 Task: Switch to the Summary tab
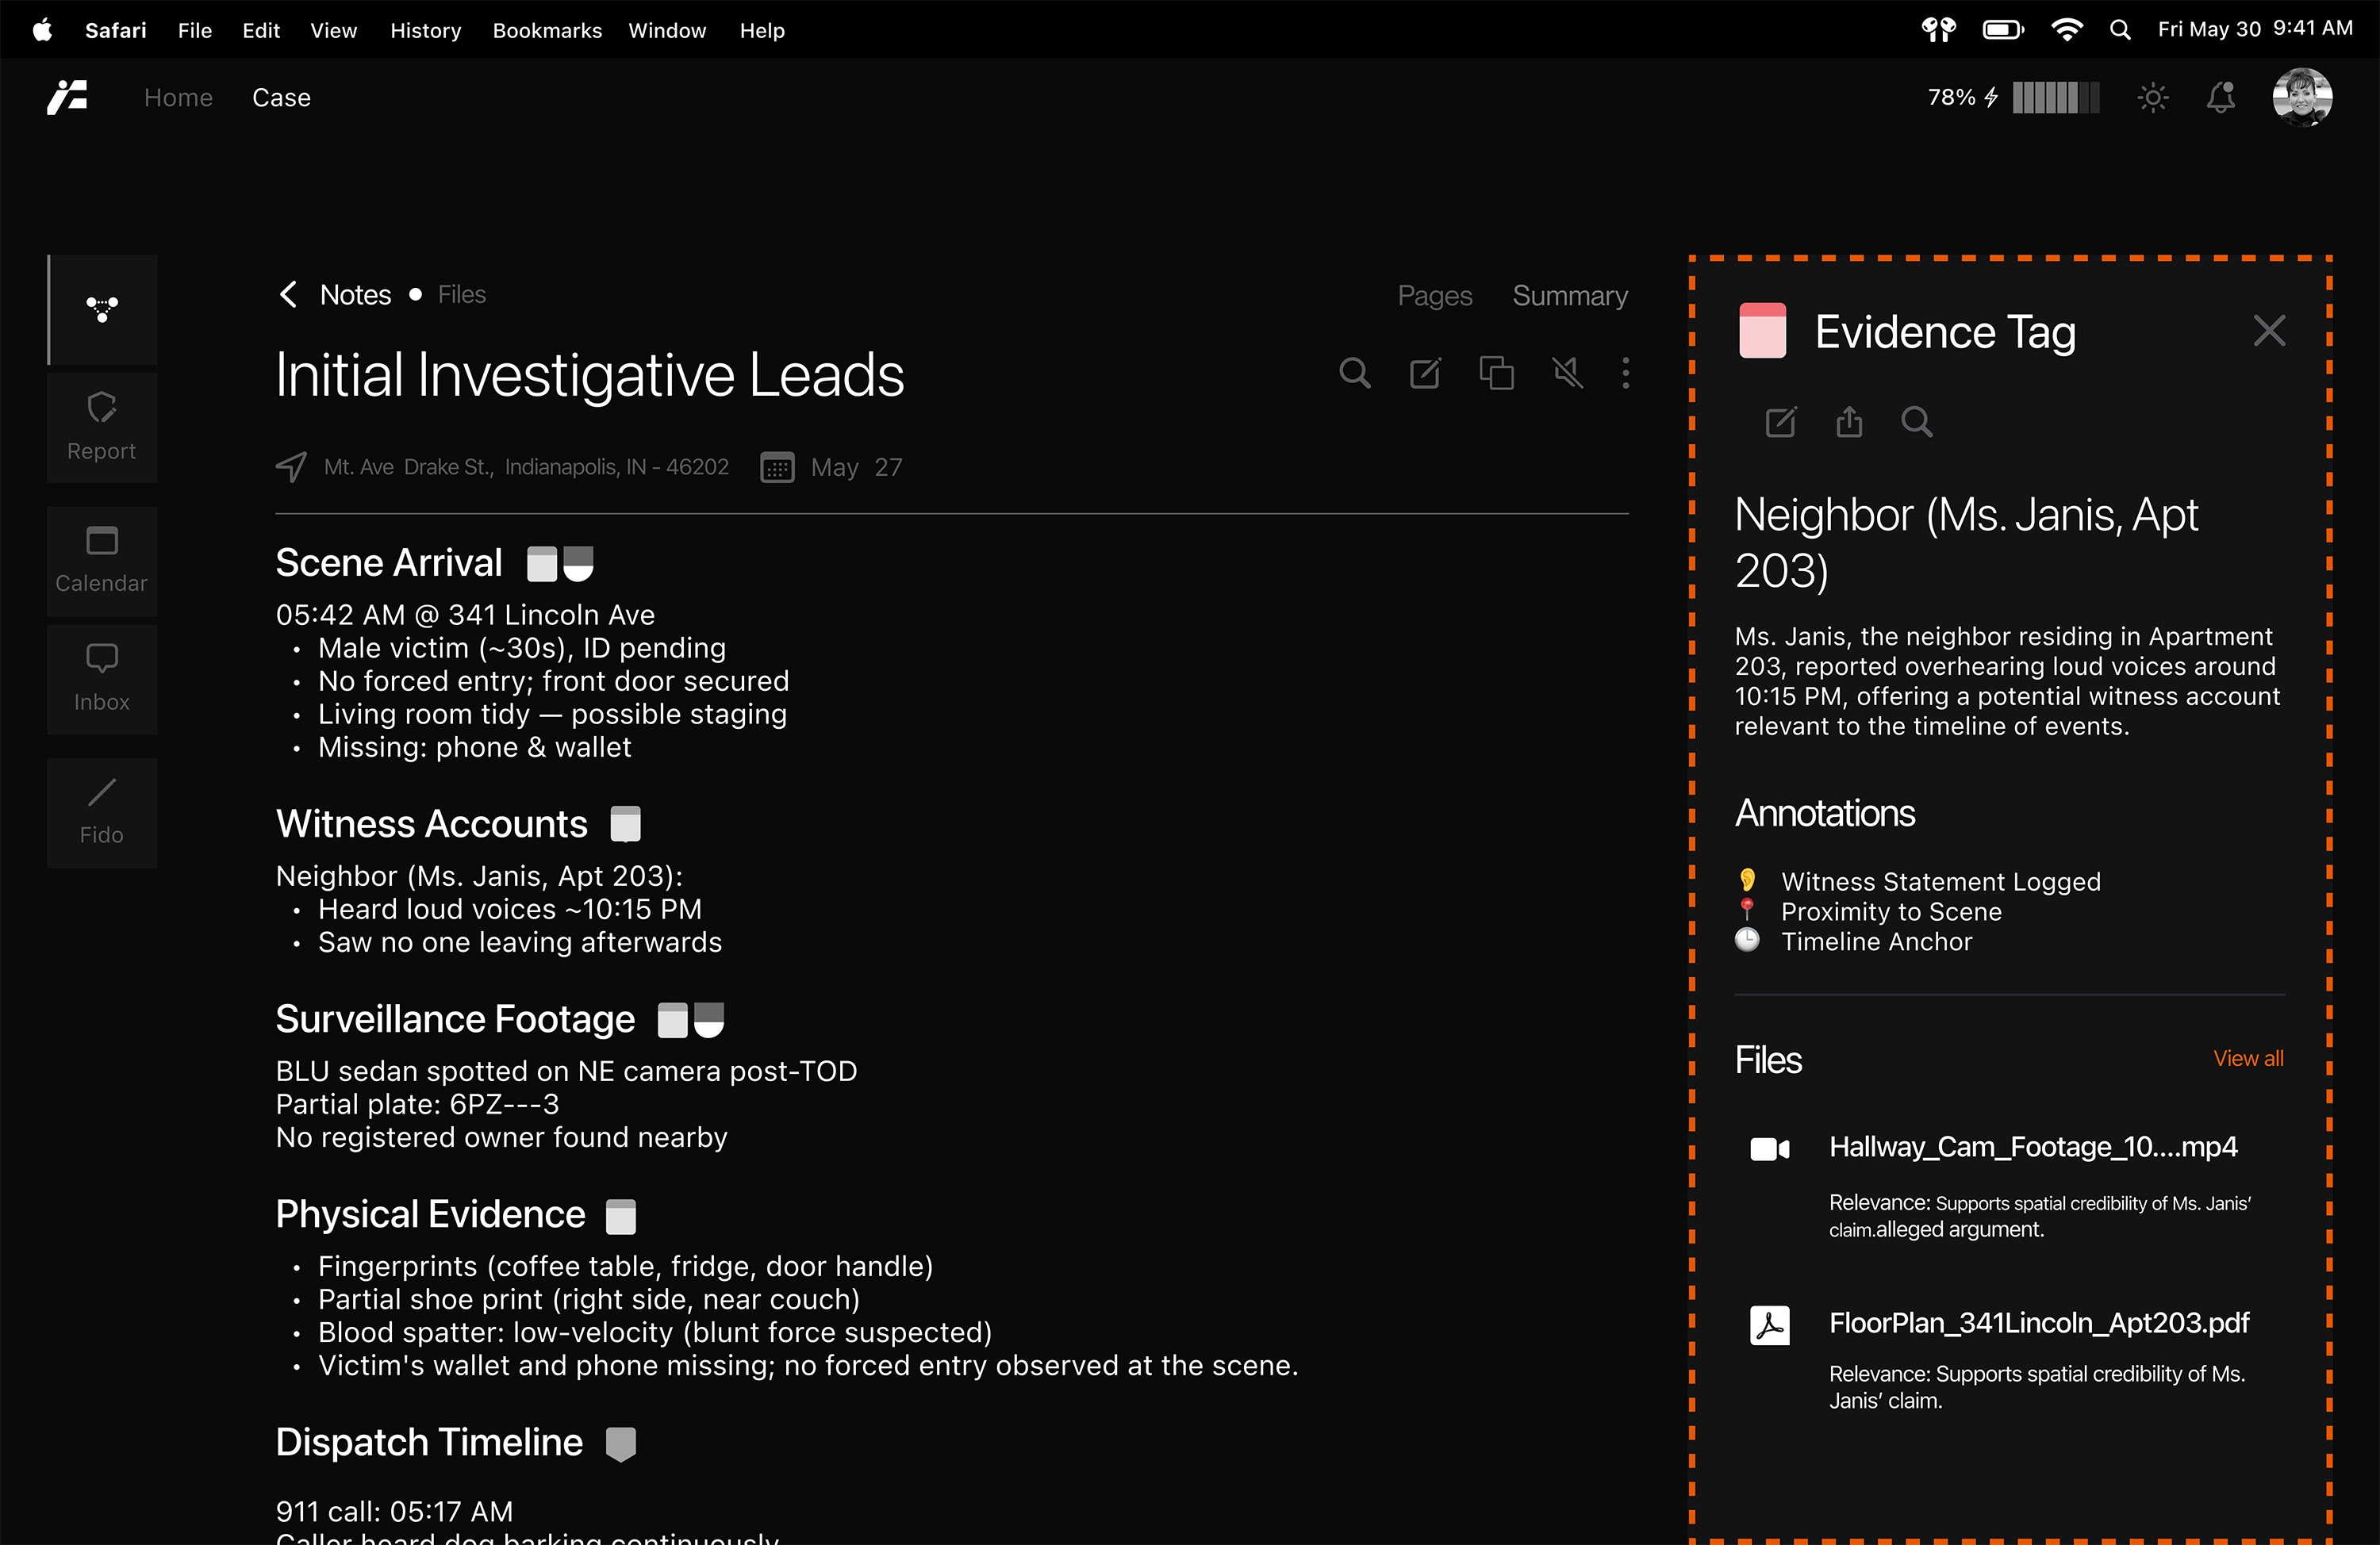[1569, 296]
